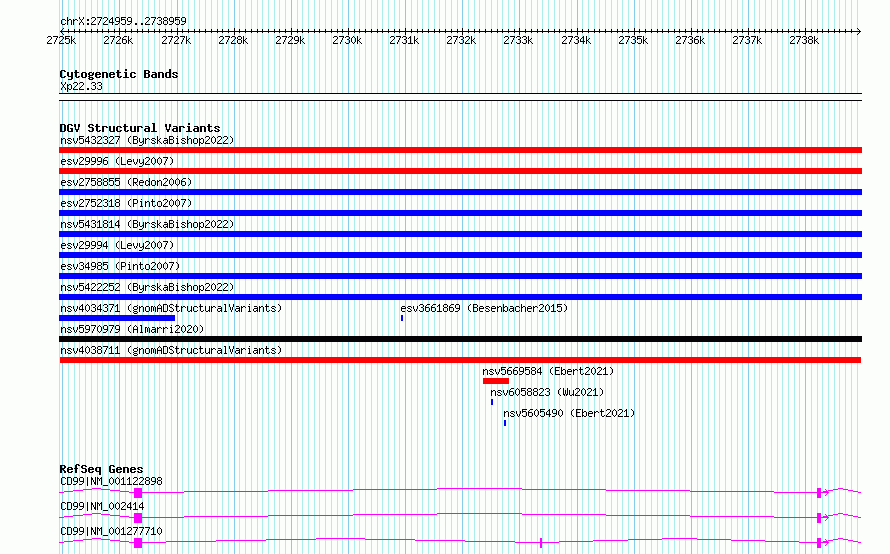This screenshot has height=554, width=890.
Task: Click the tiny esv3661869 Besenbacher2015 marker
Action: [402, 318]
